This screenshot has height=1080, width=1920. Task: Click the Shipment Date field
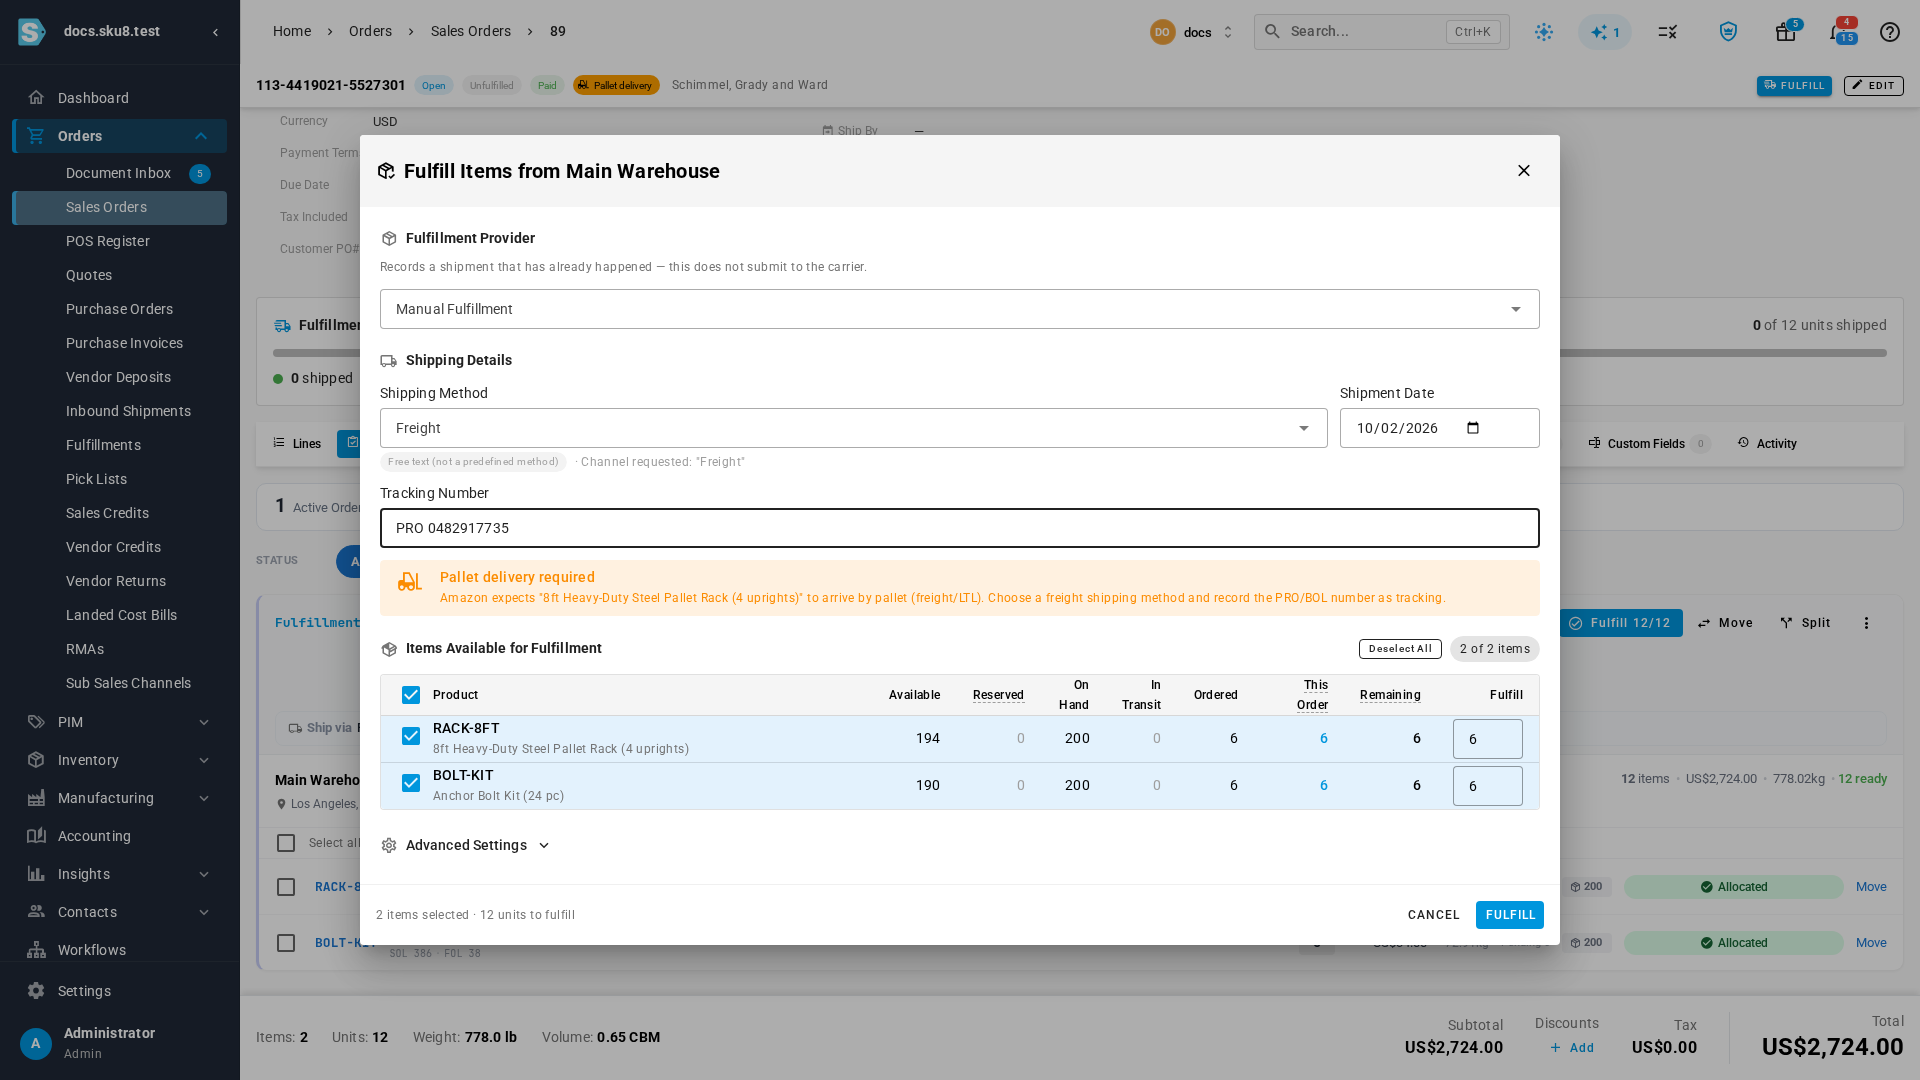coord(1440,428)
